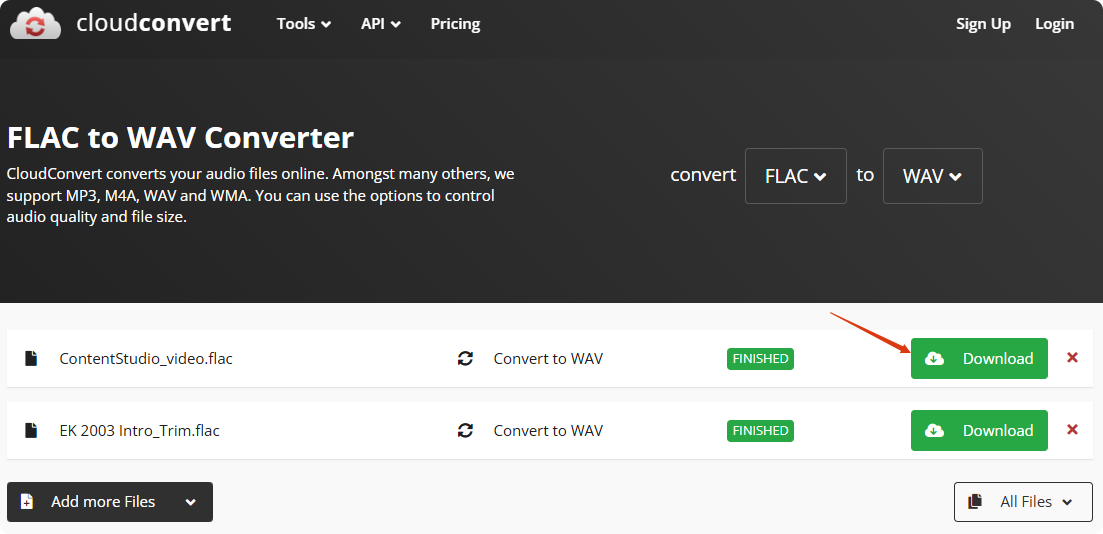The image size is (1103, 534).
Task: Open the API menu
Action: pos(380,24)
